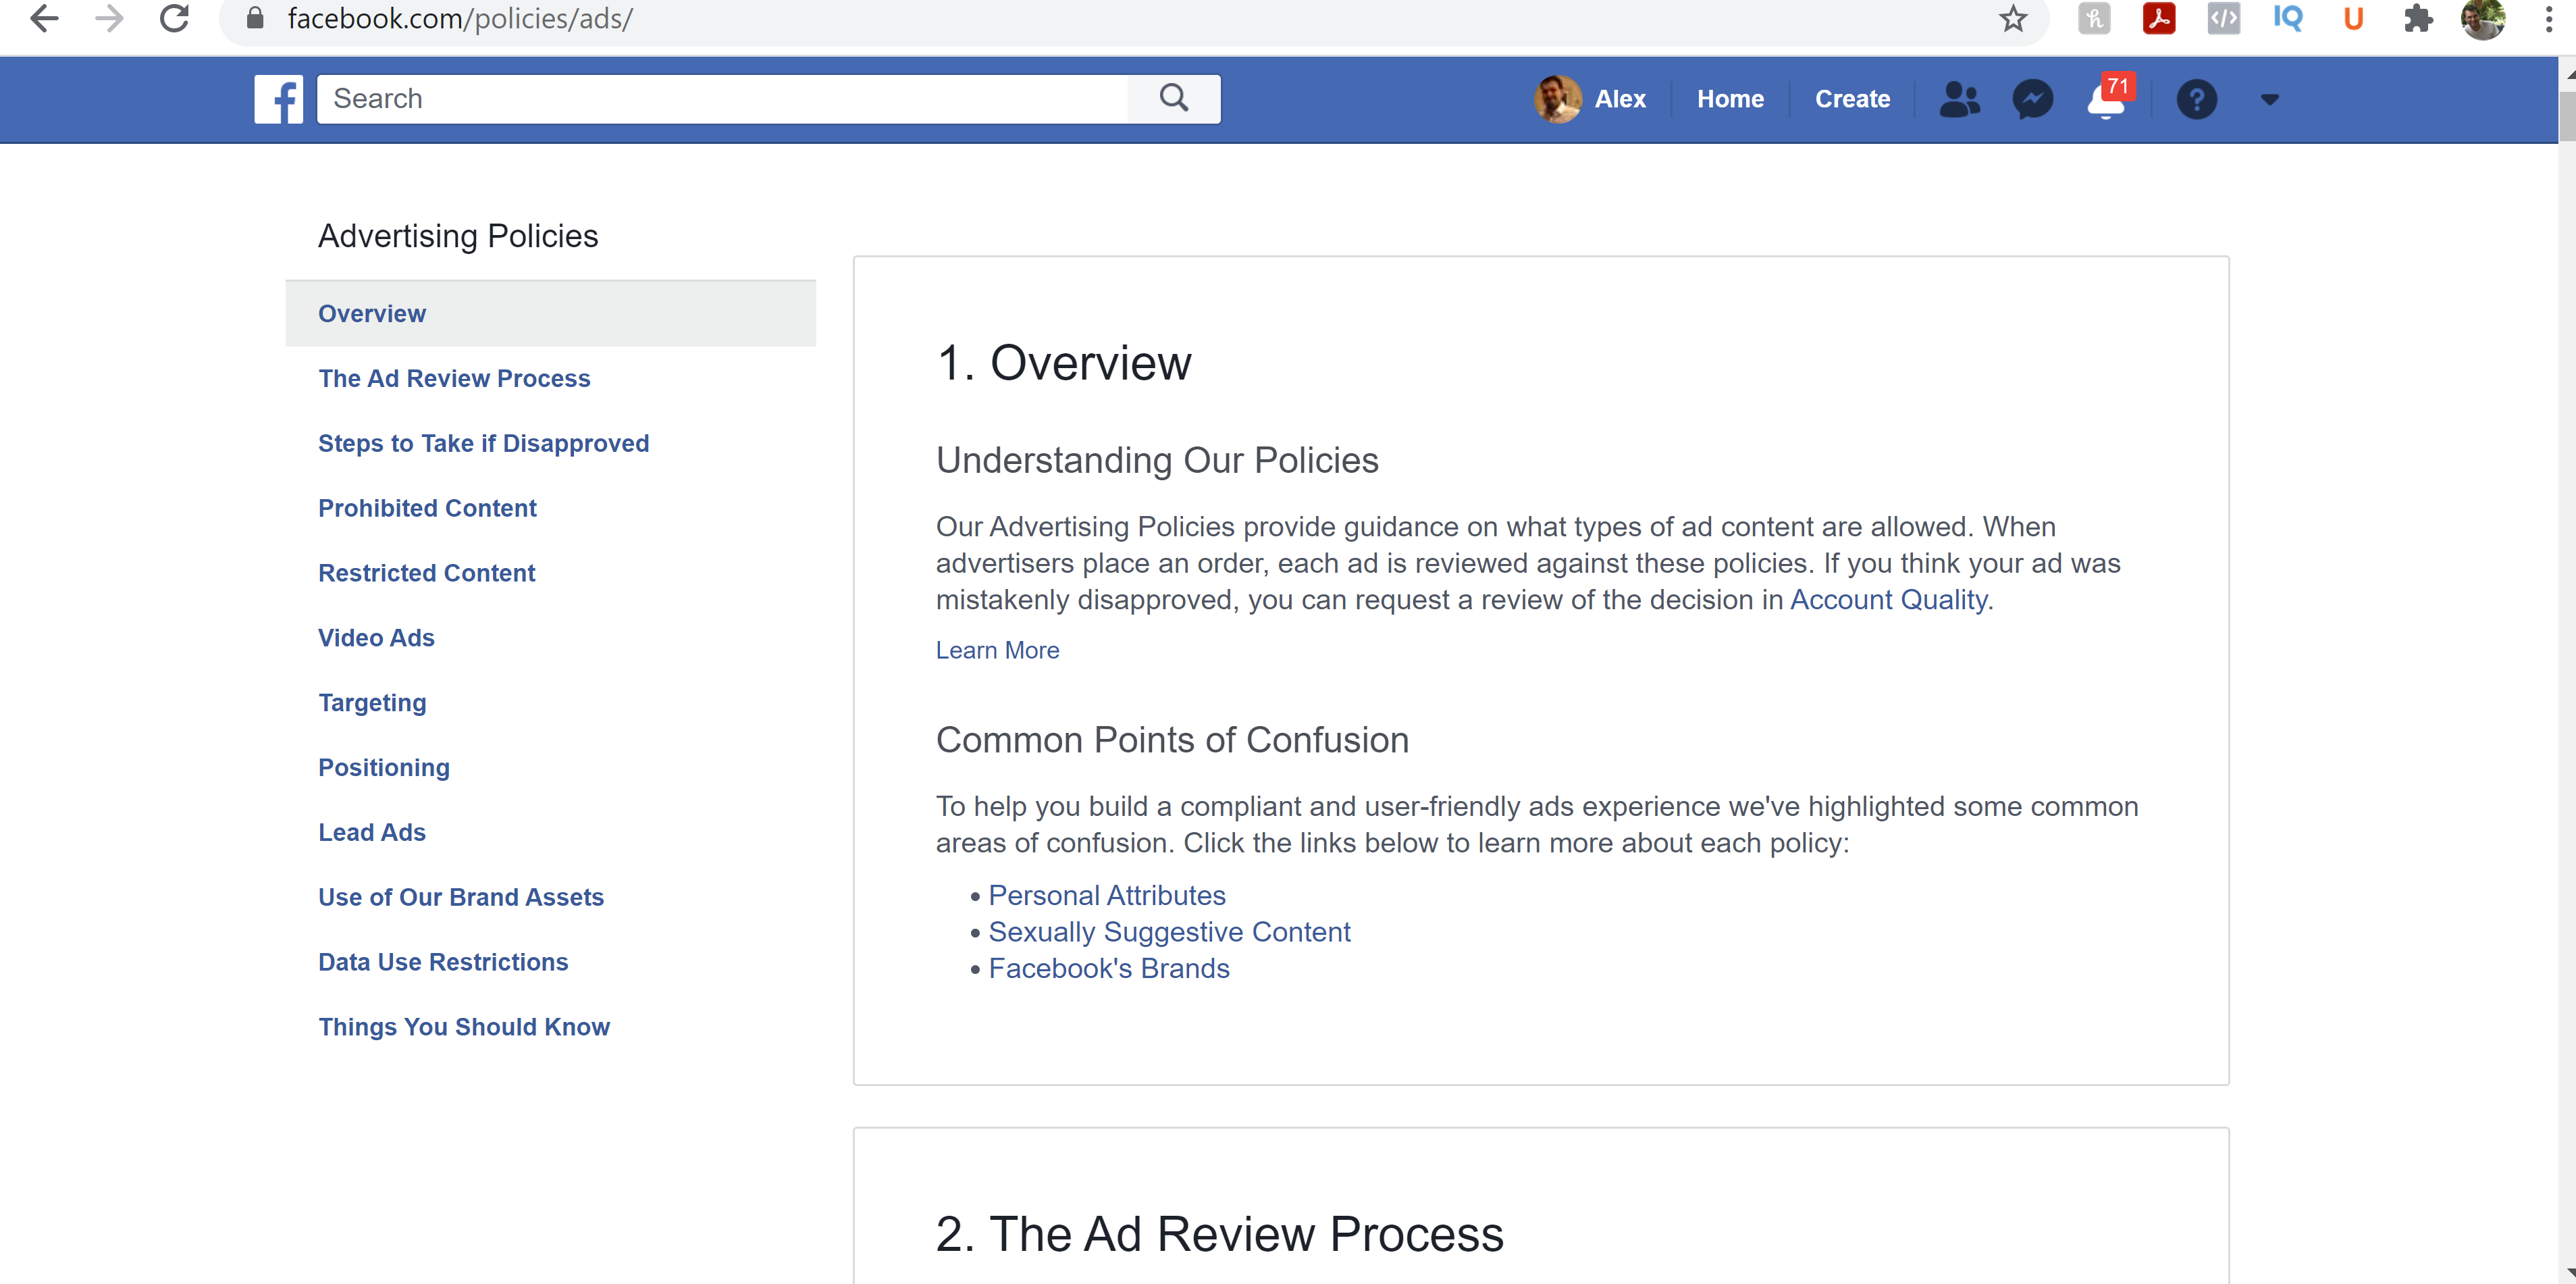Go forward with the browser forward arrow
Viewport: 2576px width, 1284px height.
pos(109,18)
